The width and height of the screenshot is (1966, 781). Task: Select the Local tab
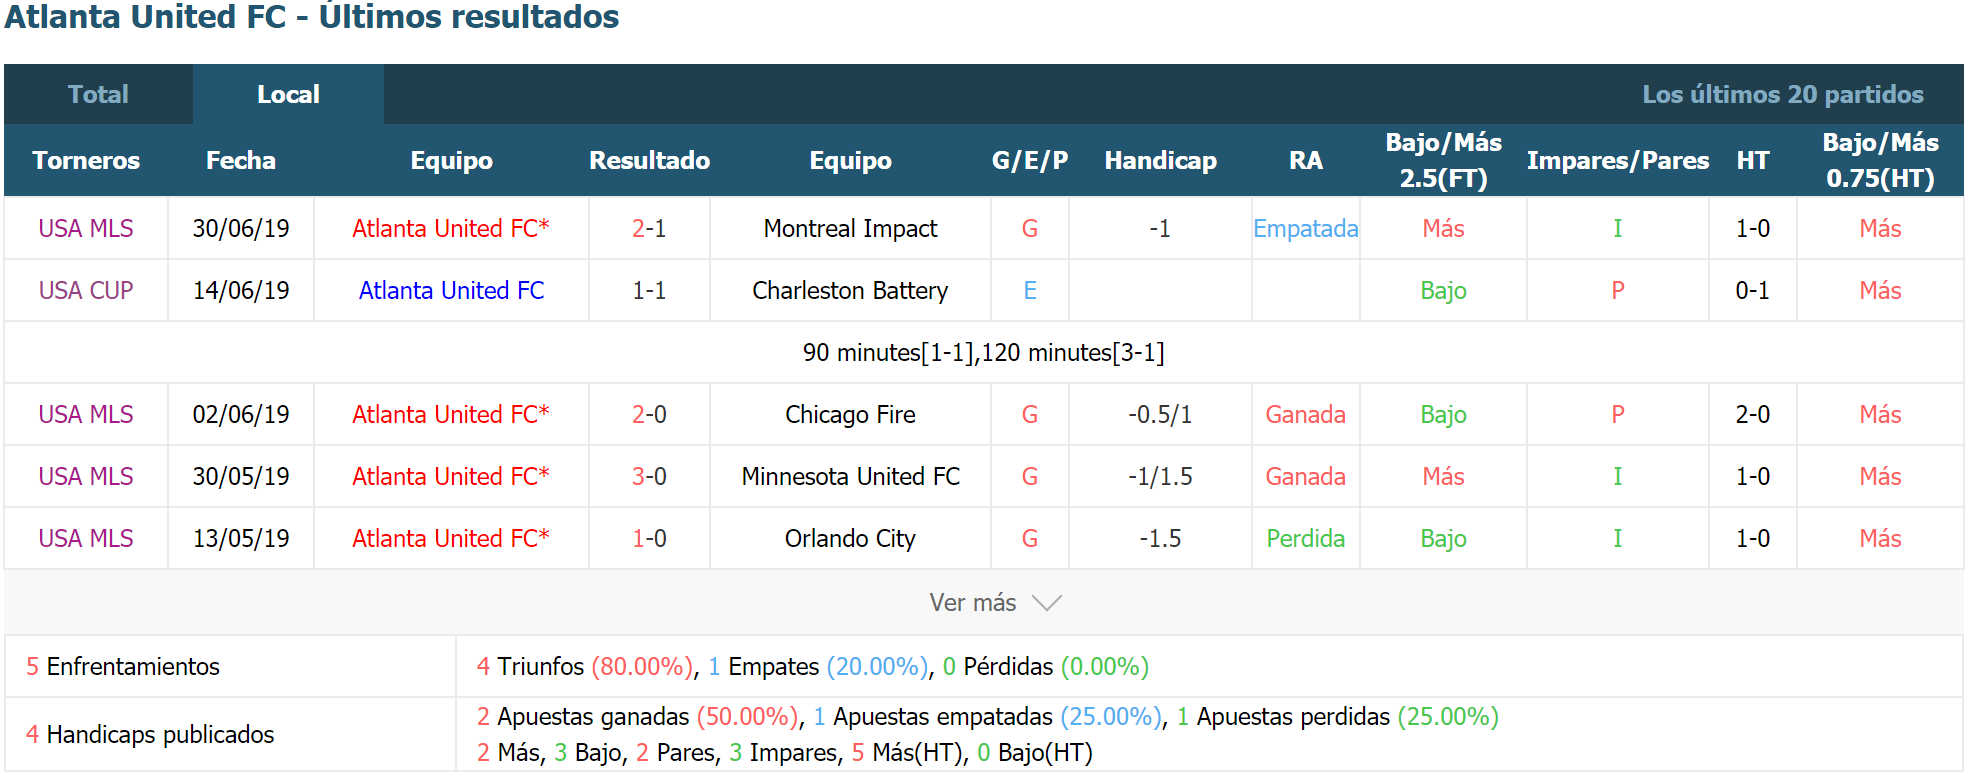tap(288, 94)
